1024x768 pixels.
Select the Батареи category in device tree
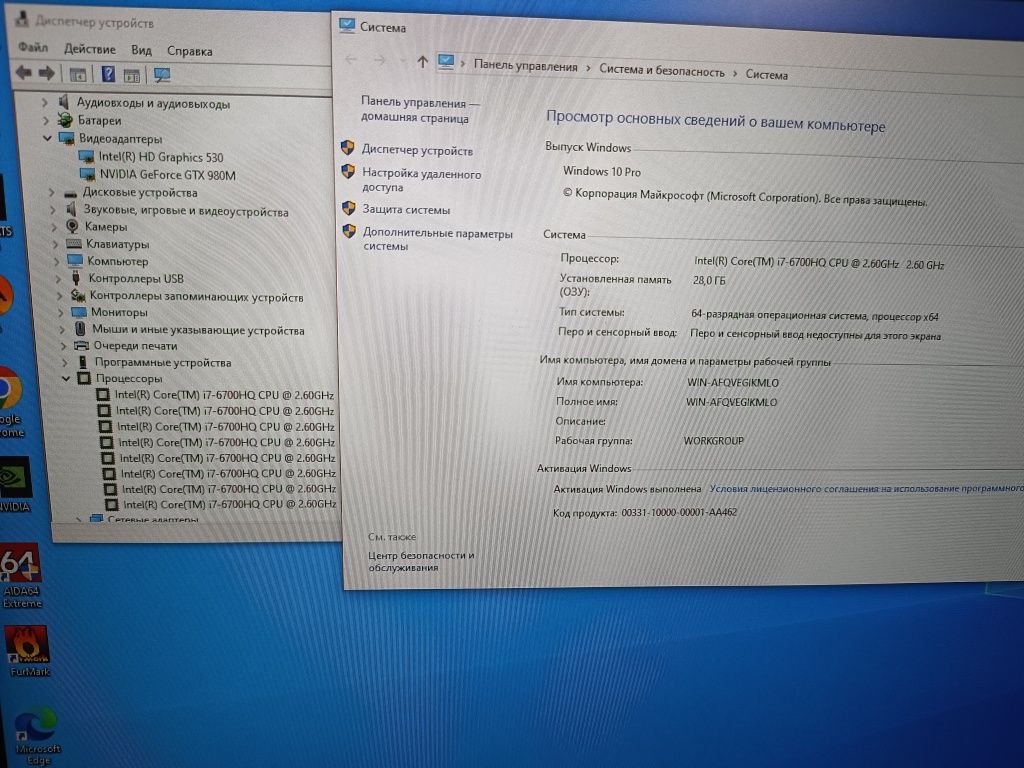click(x=99, y=121)
